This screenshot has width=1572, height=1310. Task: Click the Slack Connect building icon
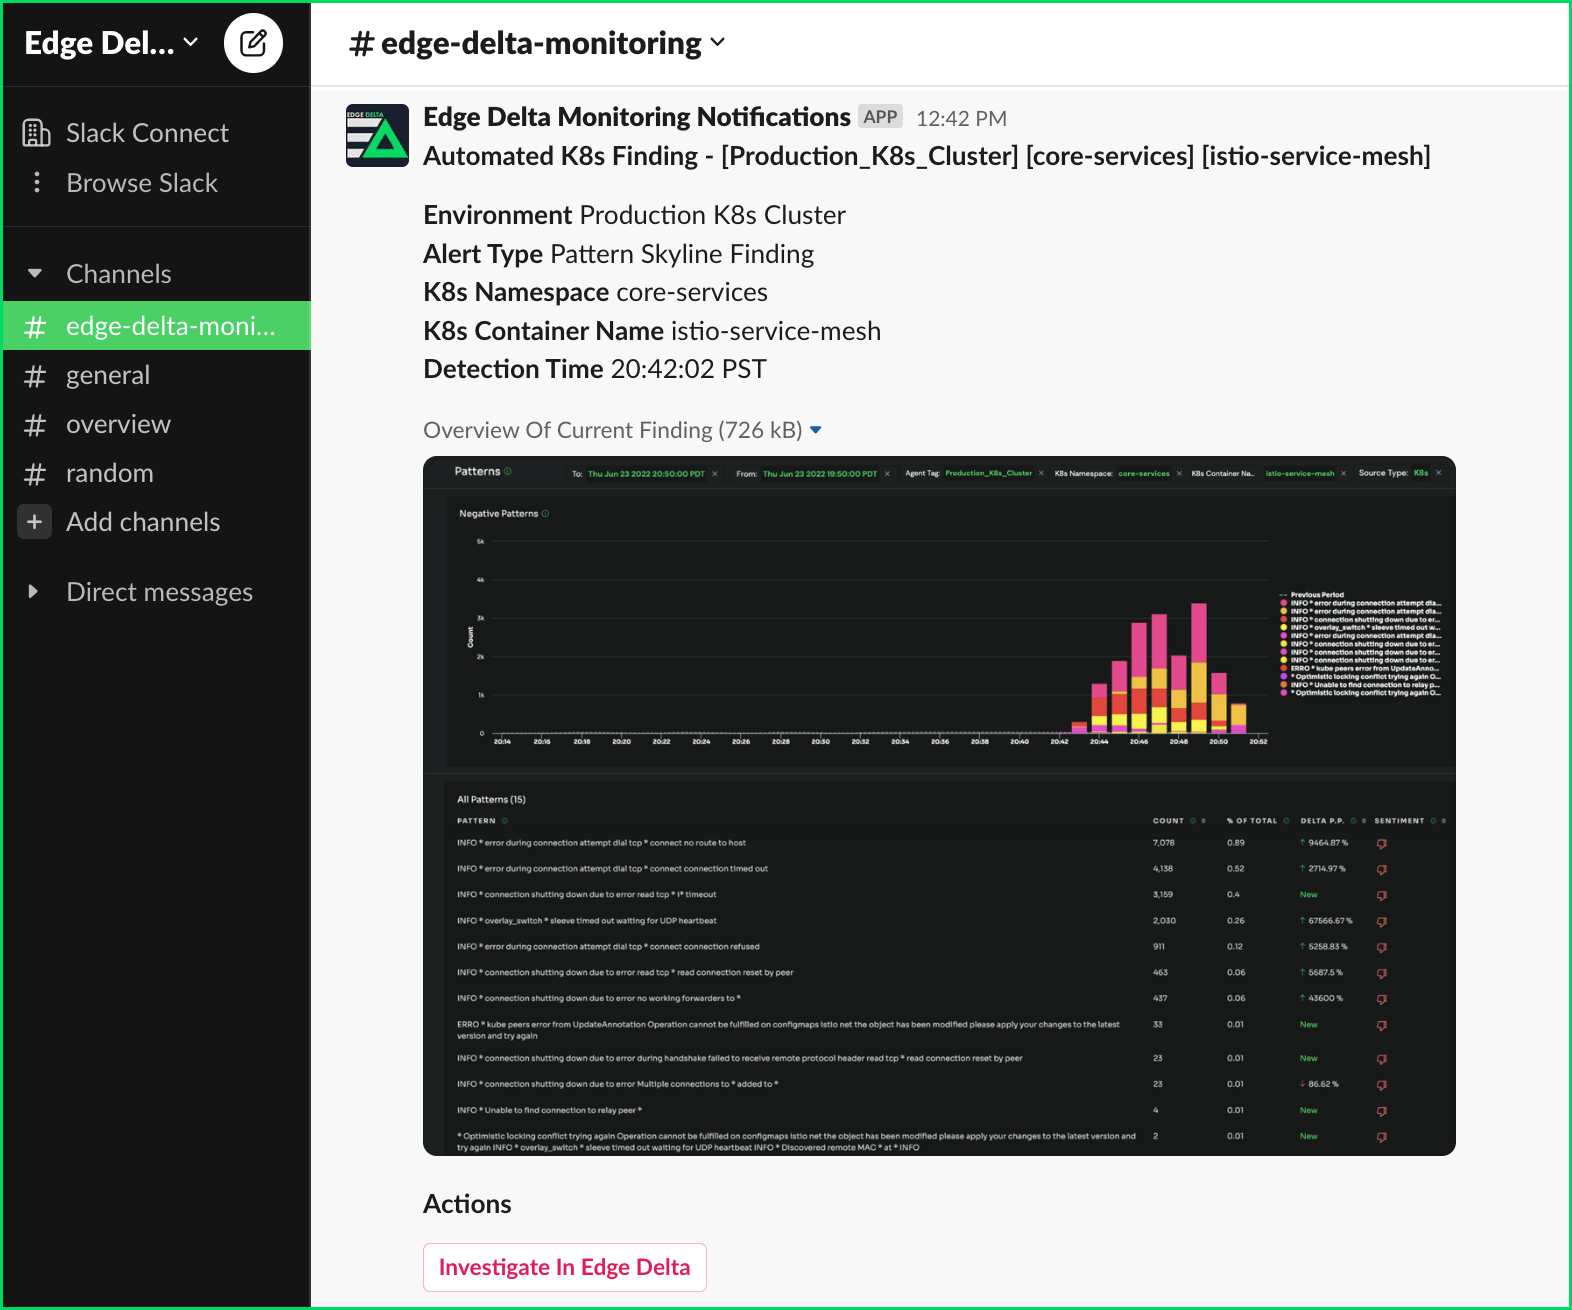click(x=36, y=133)
